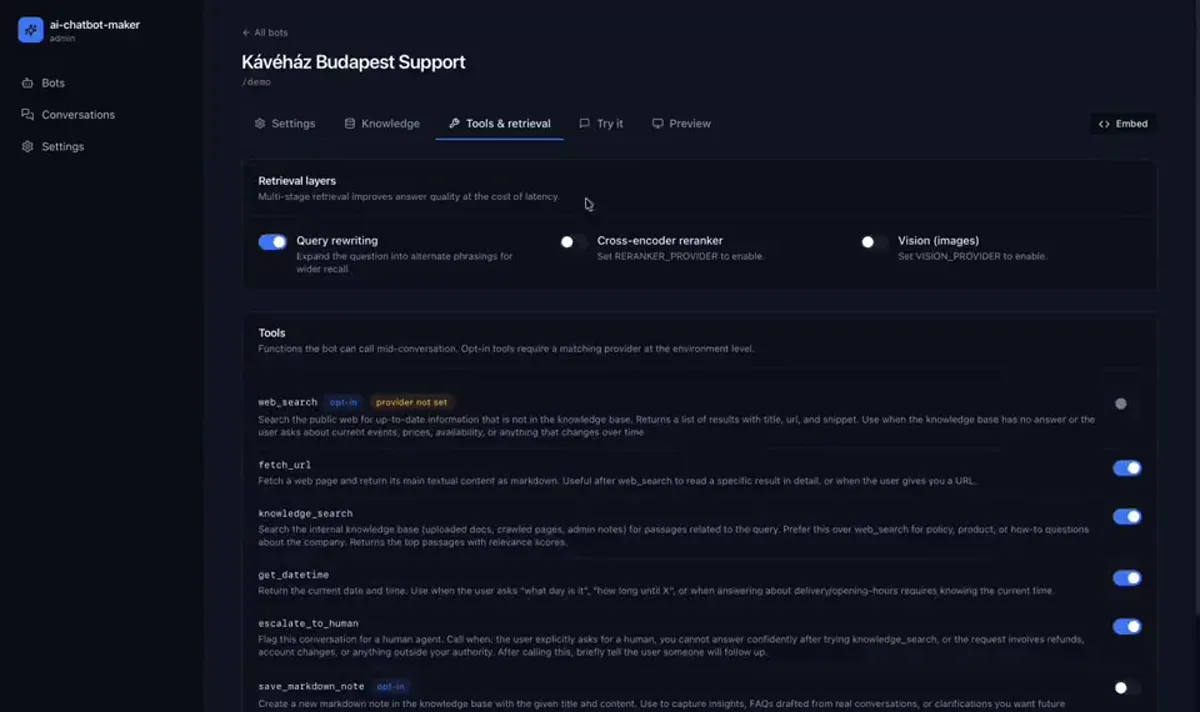Click the ai-chatbot-maker app title
Screen dimensions: 1200x712
[x=95, y=24]
